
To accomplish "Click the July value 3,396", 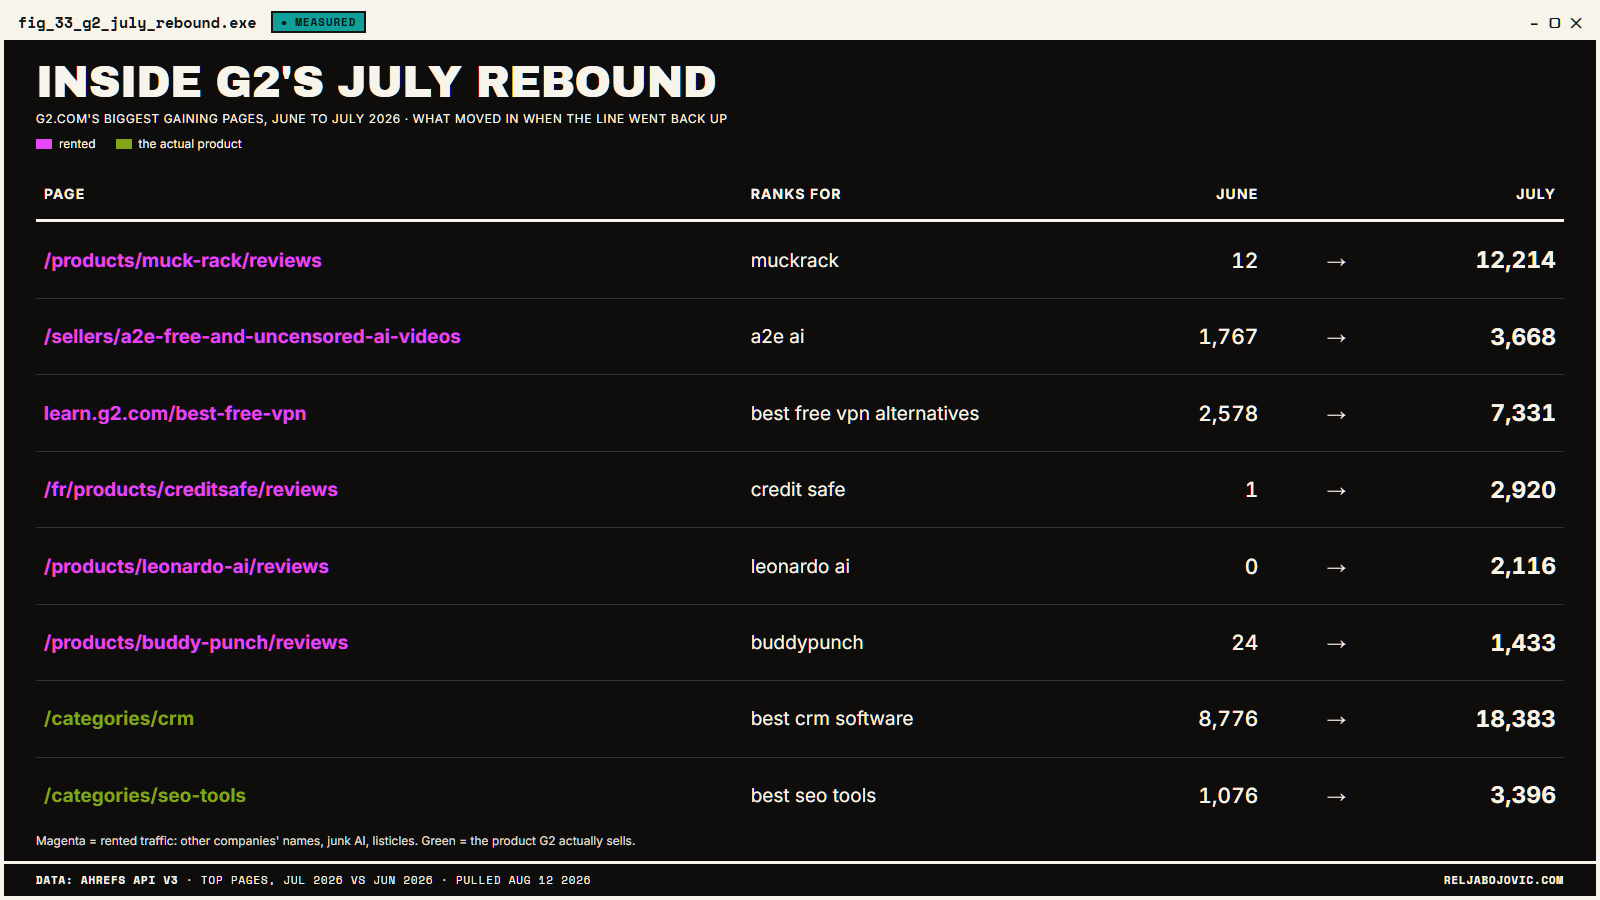I will (1523, 796).
